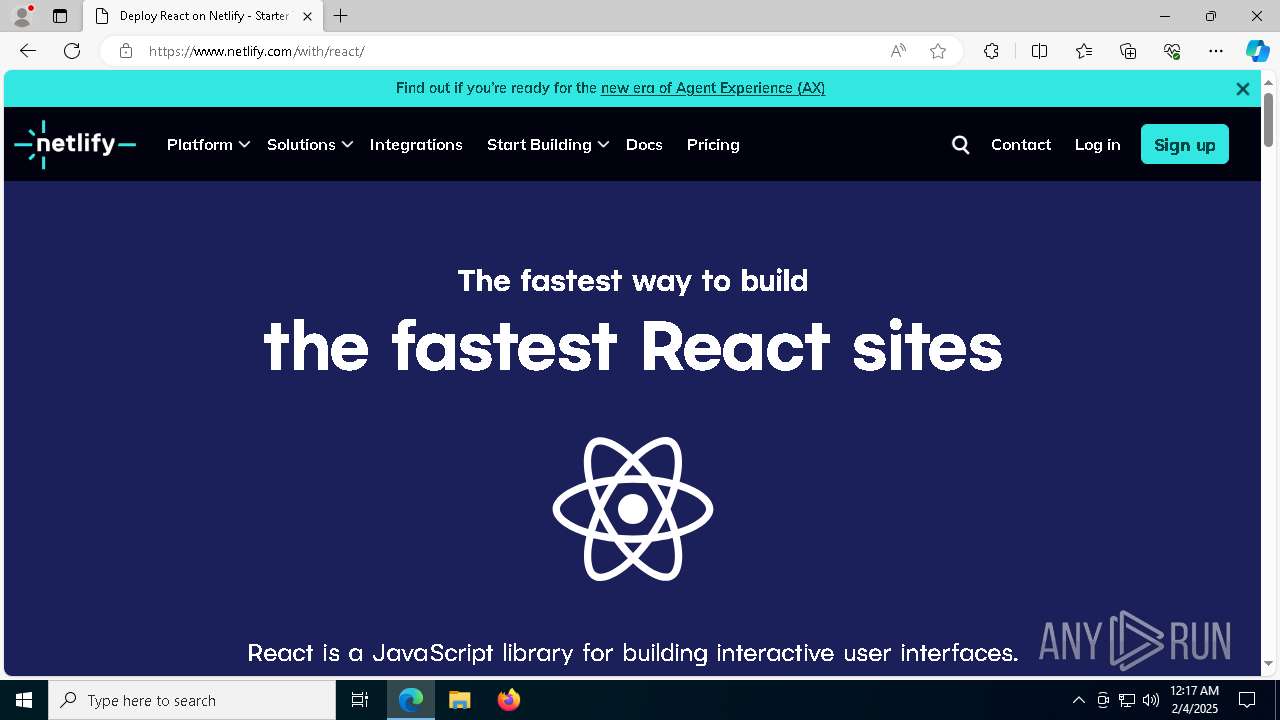Screen dimensions: 1280x720
Task: Open the Pricing page
Action: coord(713,145)
